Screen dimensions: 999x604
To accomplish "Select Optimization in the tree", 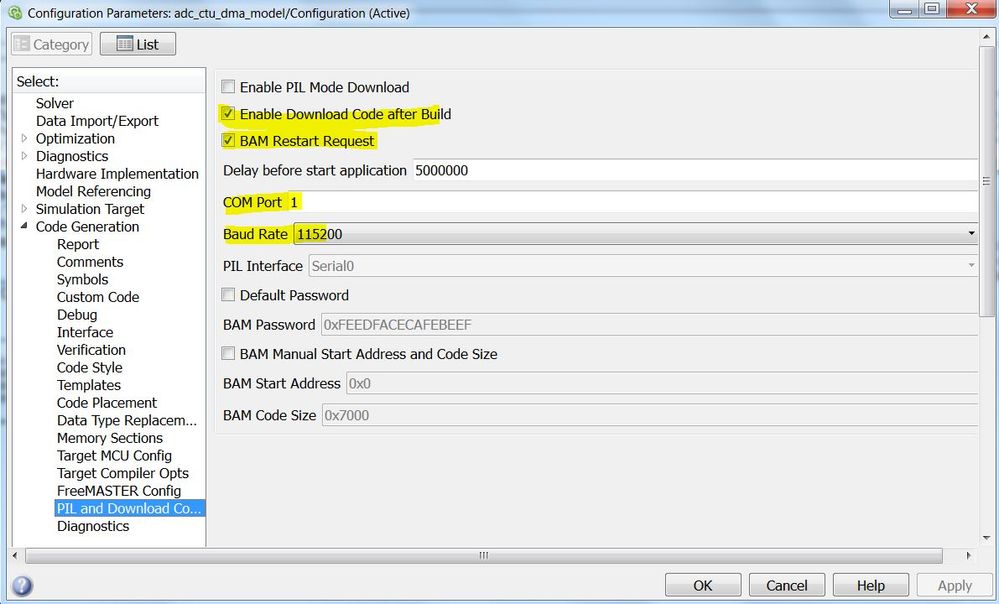I will click(75, 138).
